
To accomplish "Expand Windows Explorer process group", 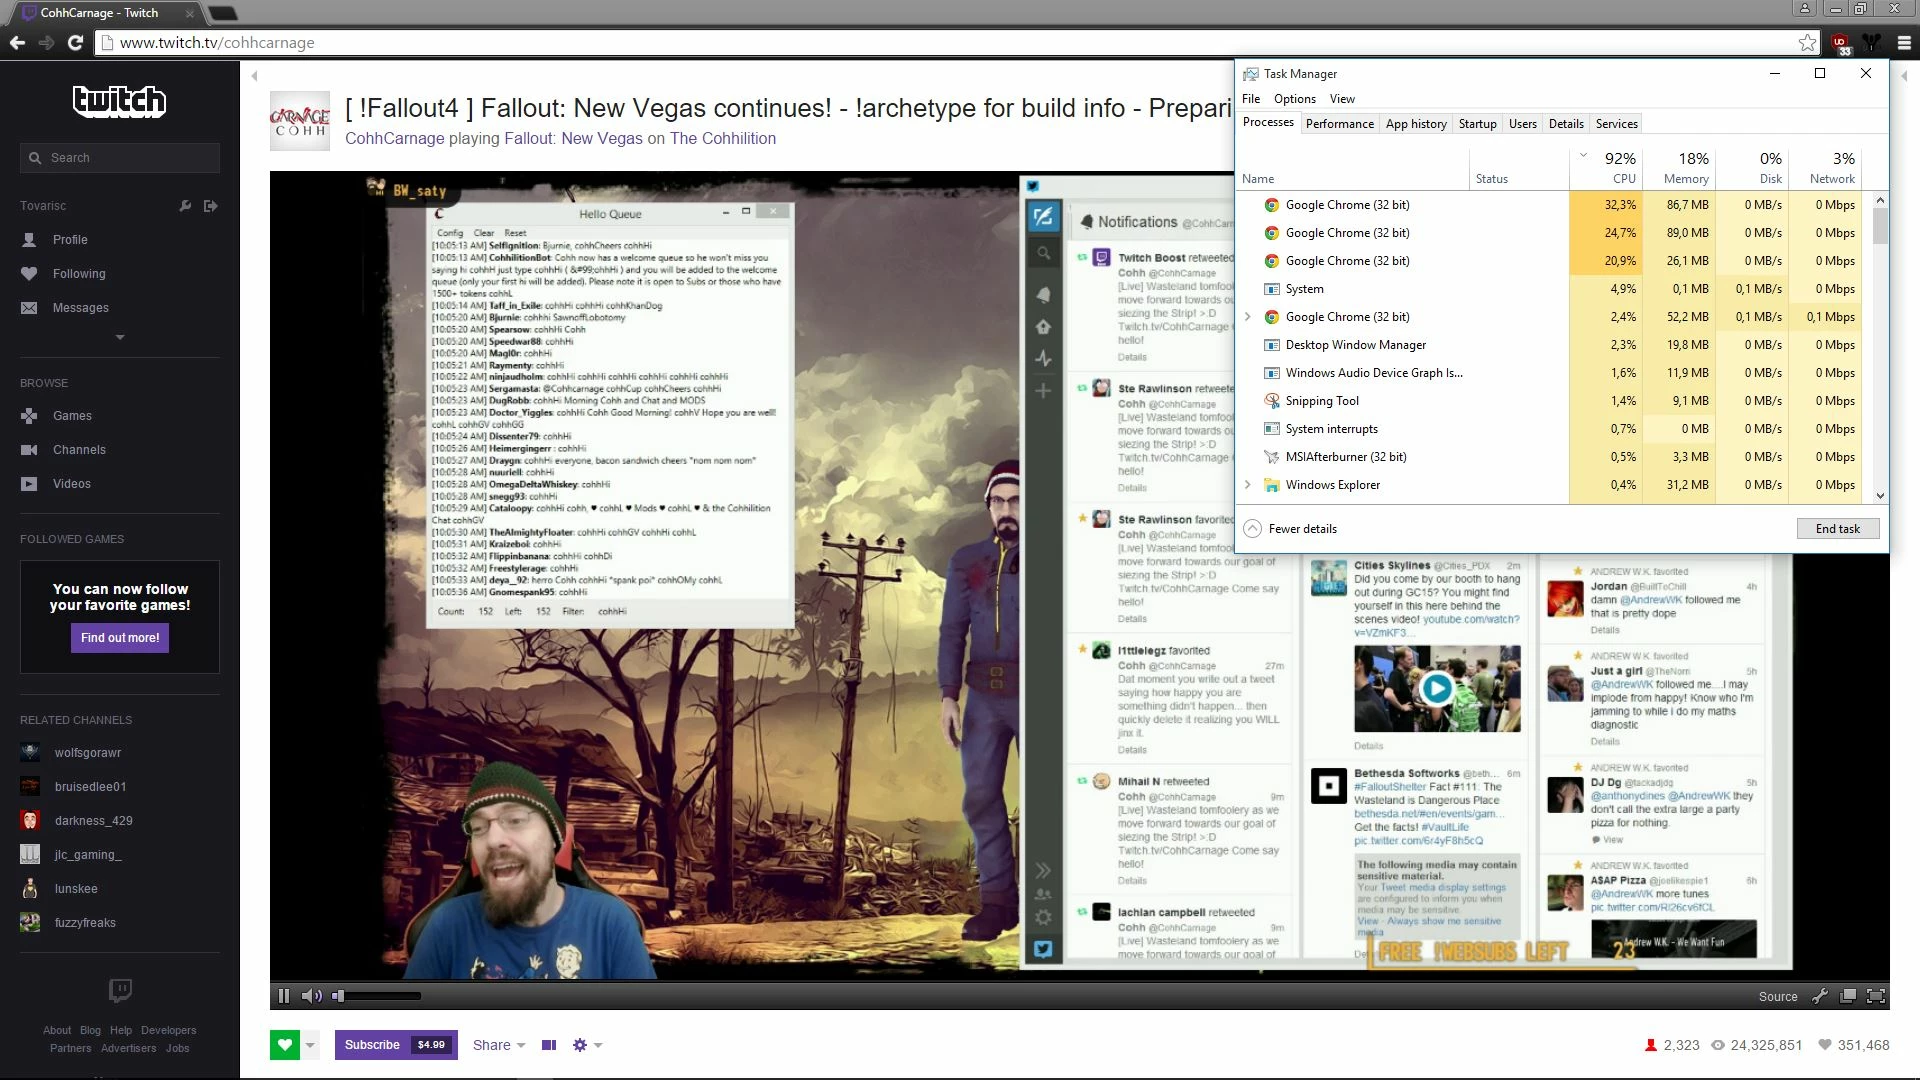I will click(1247, 485).
